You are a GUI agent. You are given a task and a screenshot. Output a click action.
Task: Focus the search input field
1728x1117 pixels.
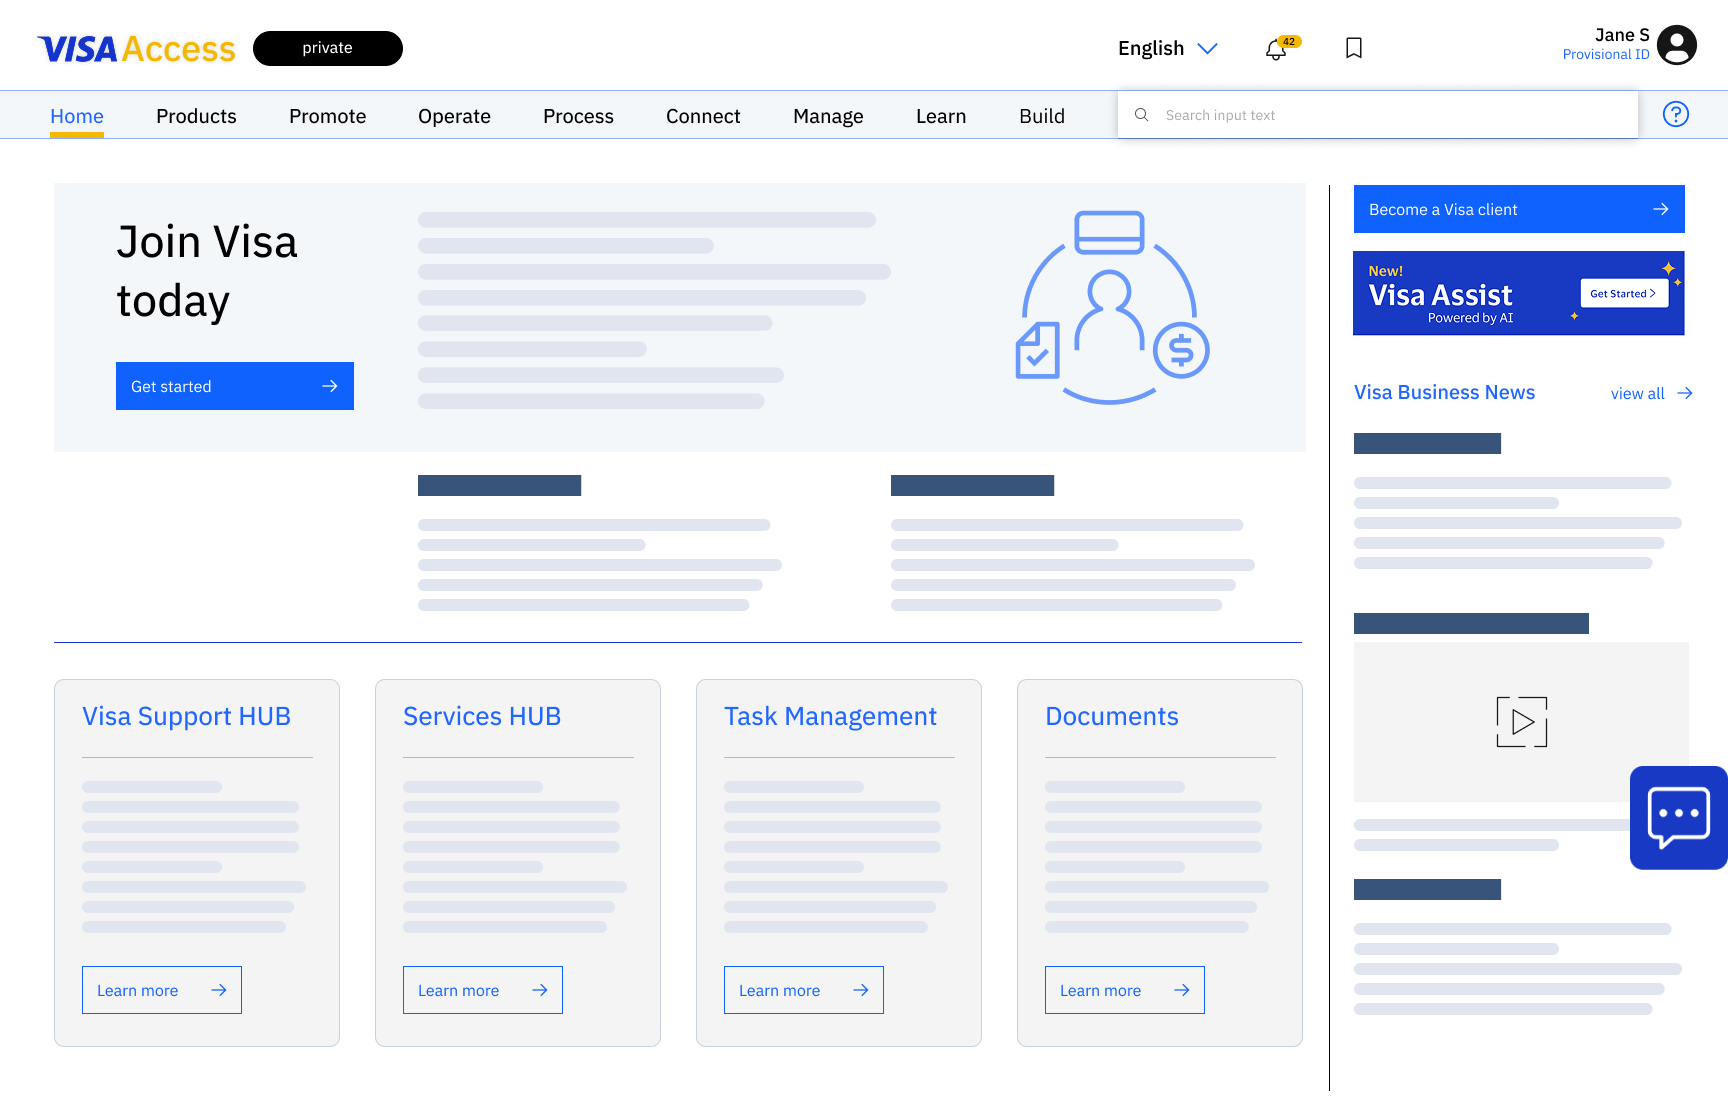1378,115
